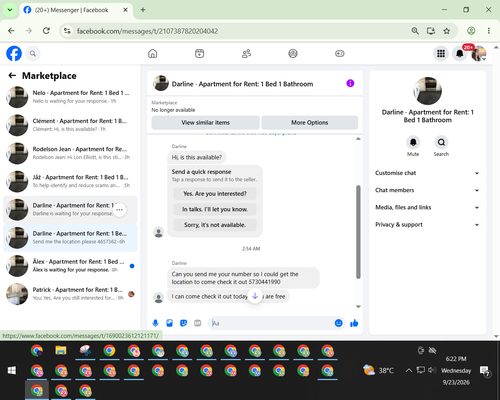Image resolution: width=500 pixels, height=400 pixels.
Task: Reload the page
Action: point(46,31)
